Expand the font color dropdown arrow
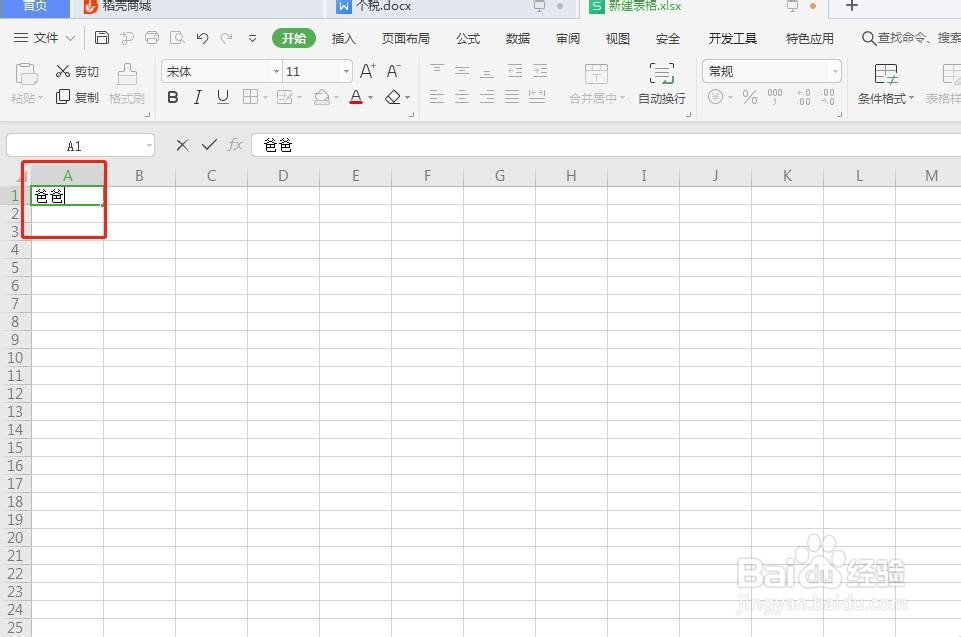The width and height of the screenshot is (961, 637). [370, 97]
